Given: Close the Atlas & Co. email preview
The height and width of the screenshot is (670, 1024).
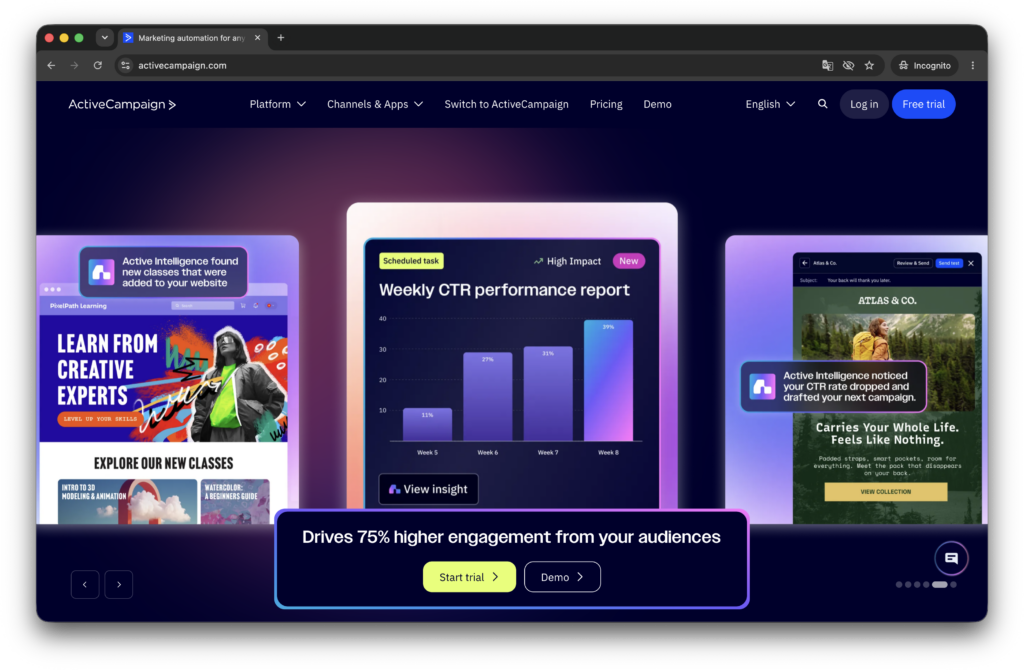Looking at the screenshot, I should [971, 263].
